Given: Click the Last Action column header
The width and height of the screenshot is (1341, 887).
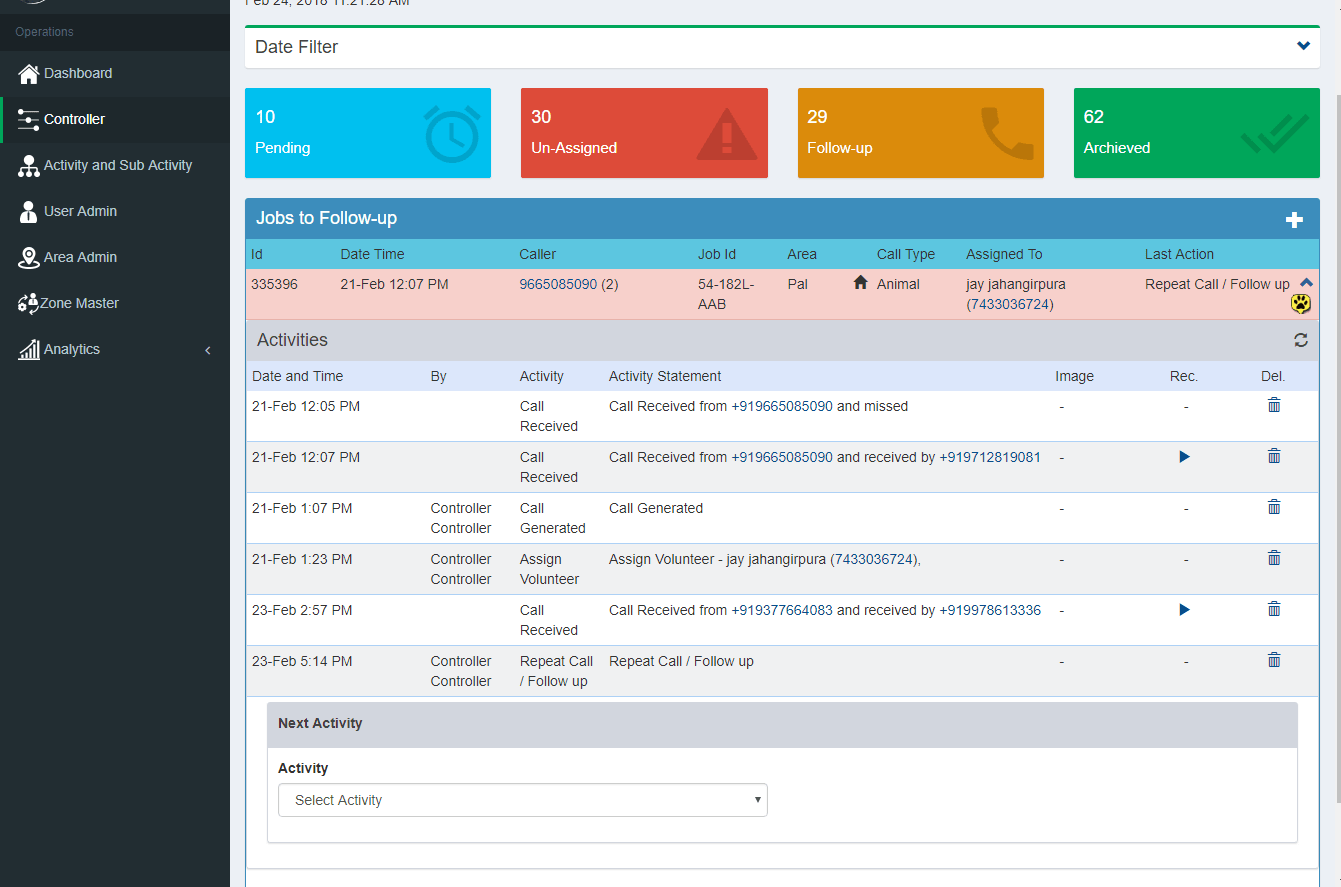Looking at the screenshot, I should pos(1180,254).
